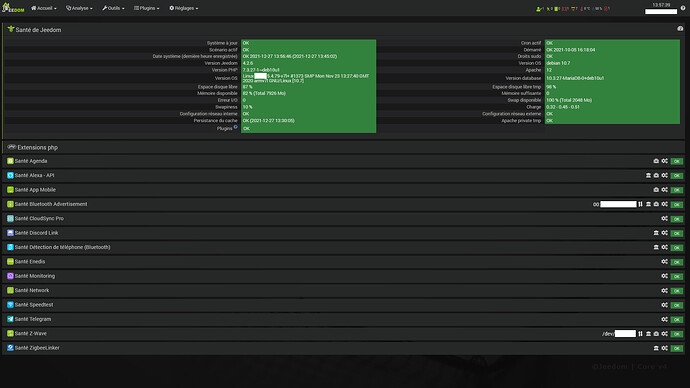690x388 pixels.
Task: Expand the Extensions php section
Action: 343,147
